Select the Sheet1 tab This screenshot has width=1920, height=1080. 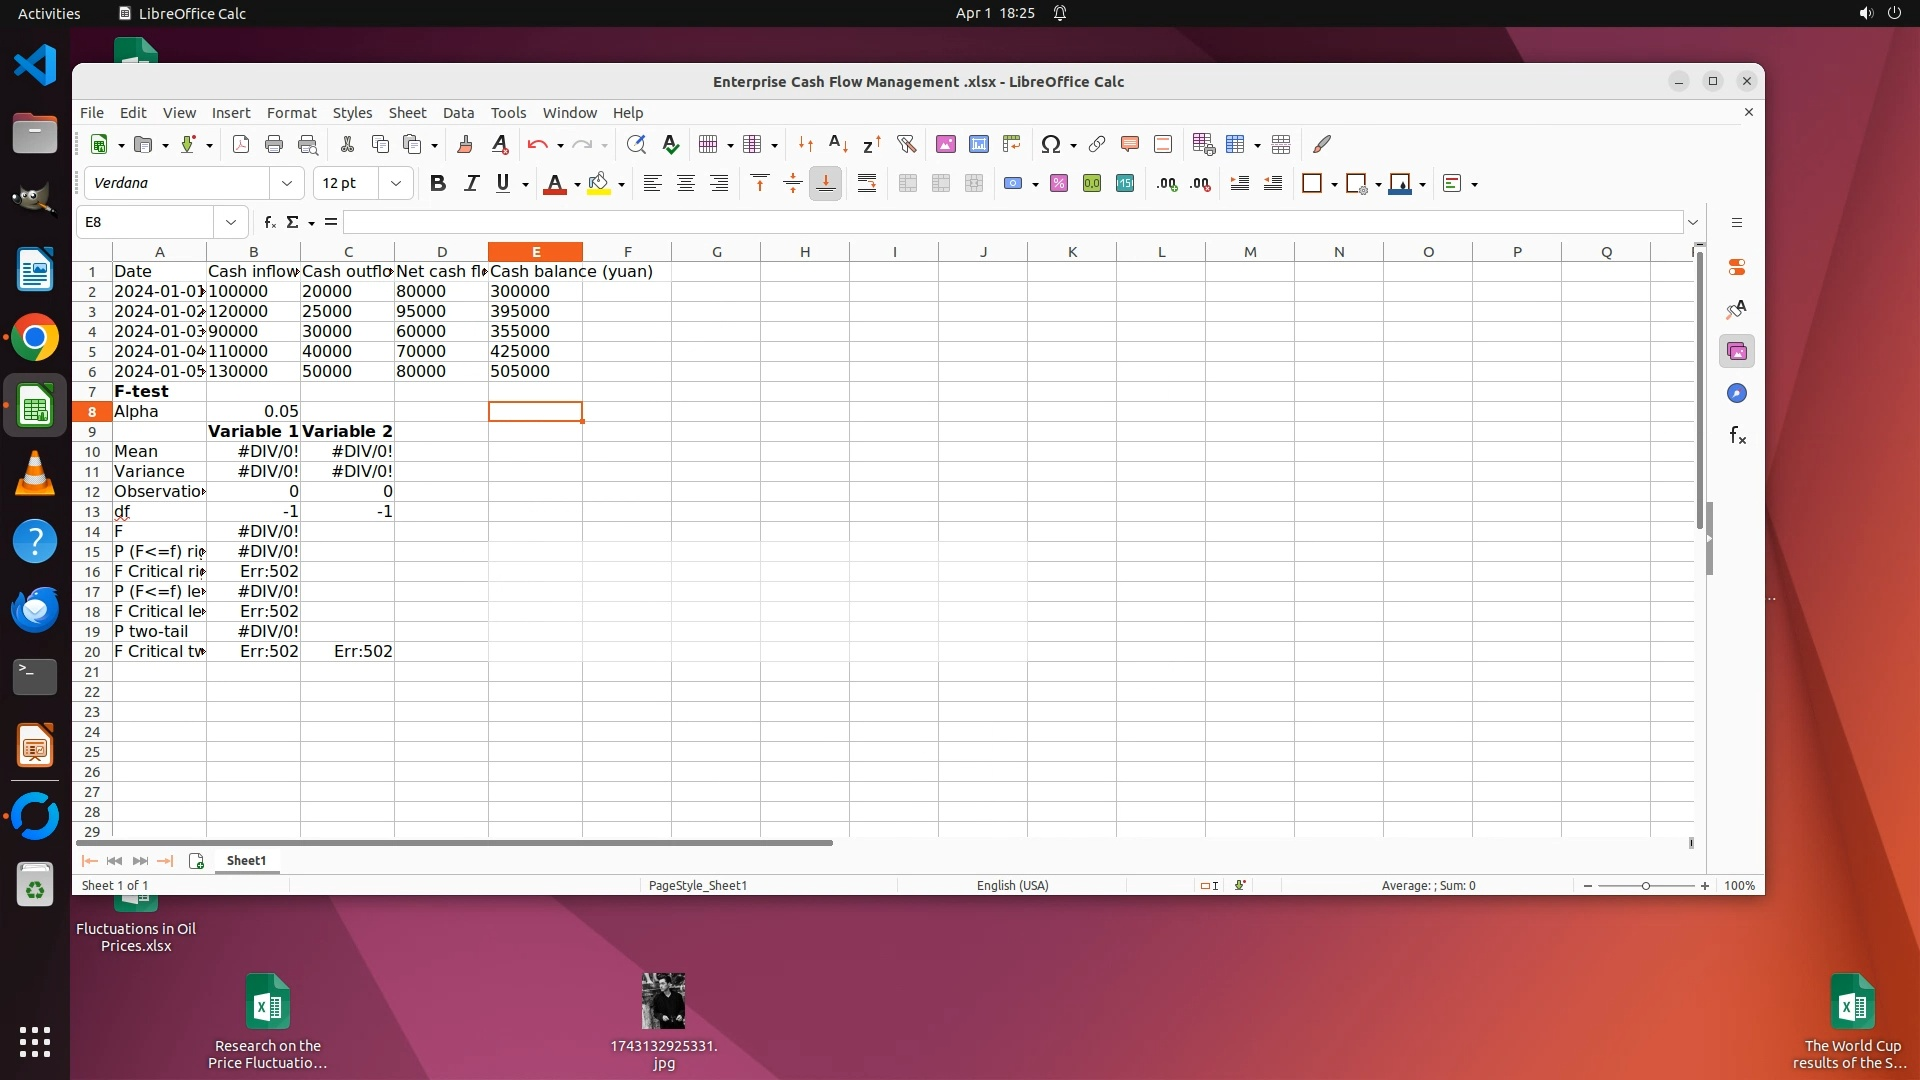click(246, 861)
